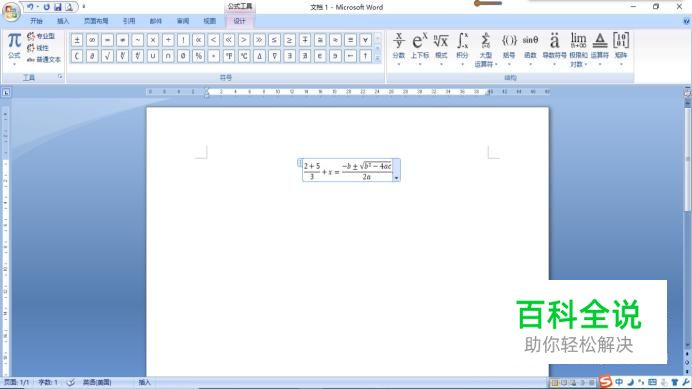Toggle 普通文本 normal text option
The image size is (692, 389).
tap(44, 59)
